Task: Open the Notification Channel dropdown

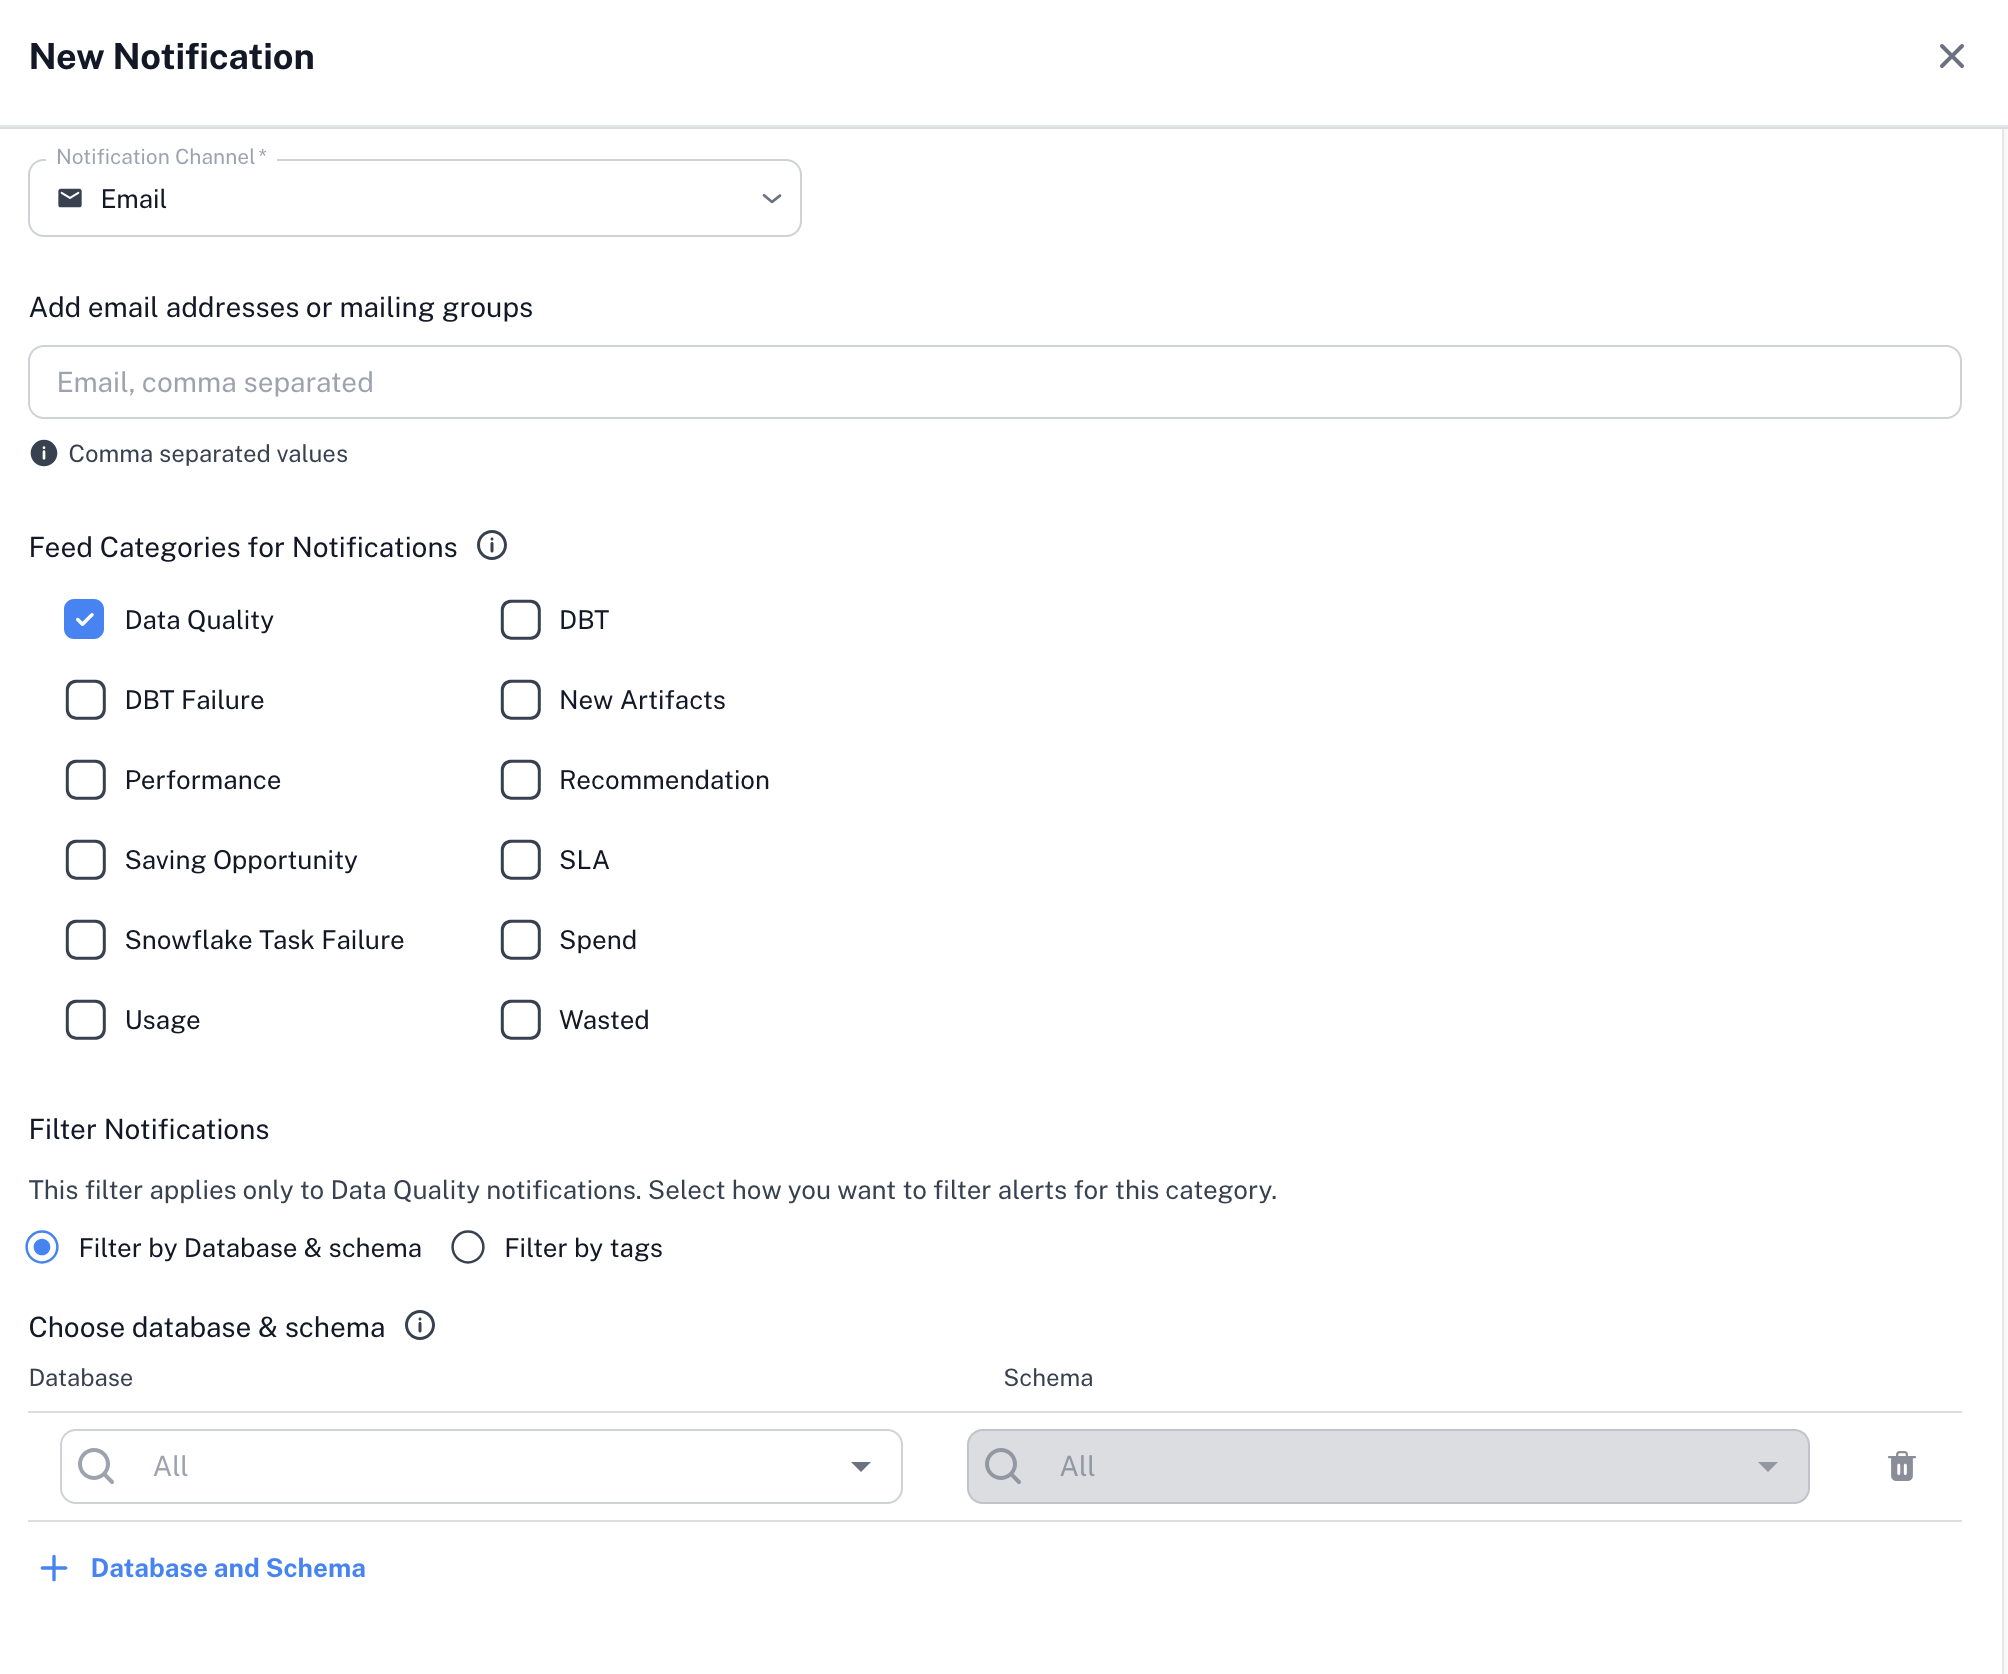Action: coord(770,198)
